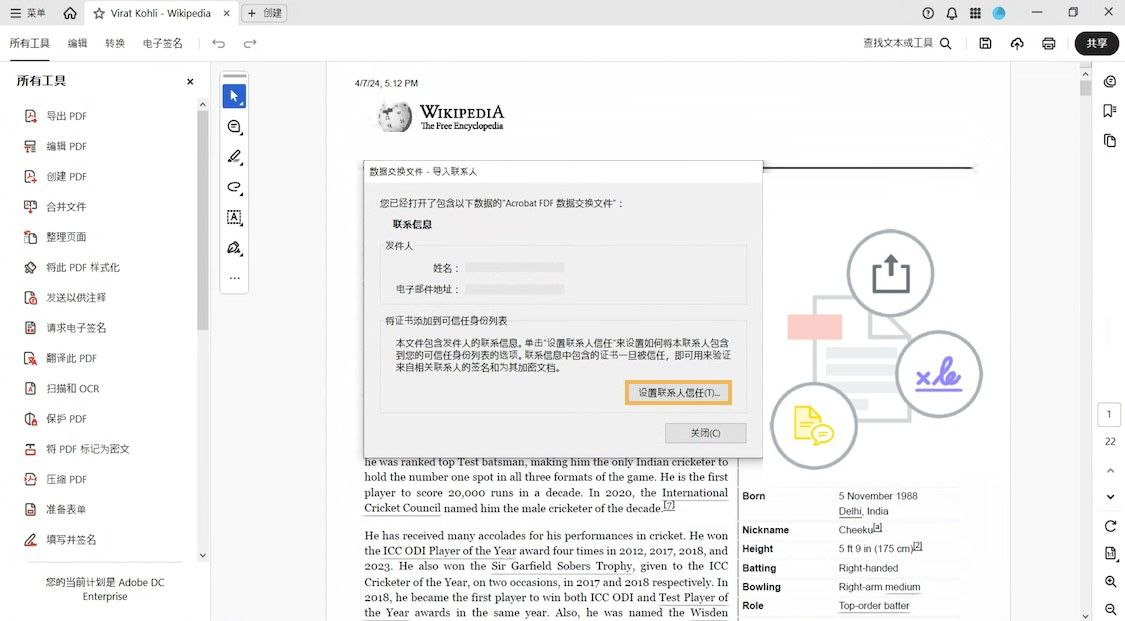Expand more quick tools via the ellipsis

[234, 277]
